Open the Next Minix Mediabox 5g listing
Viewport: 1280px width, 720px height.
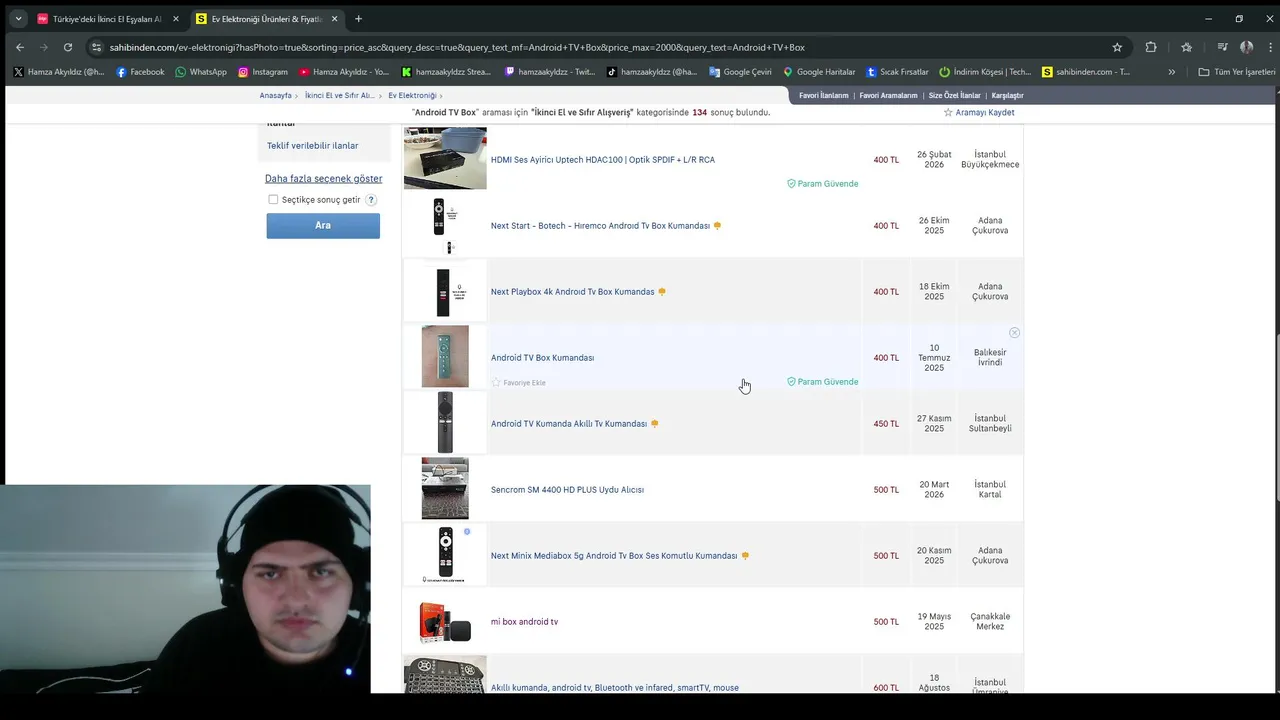[613, 556]
